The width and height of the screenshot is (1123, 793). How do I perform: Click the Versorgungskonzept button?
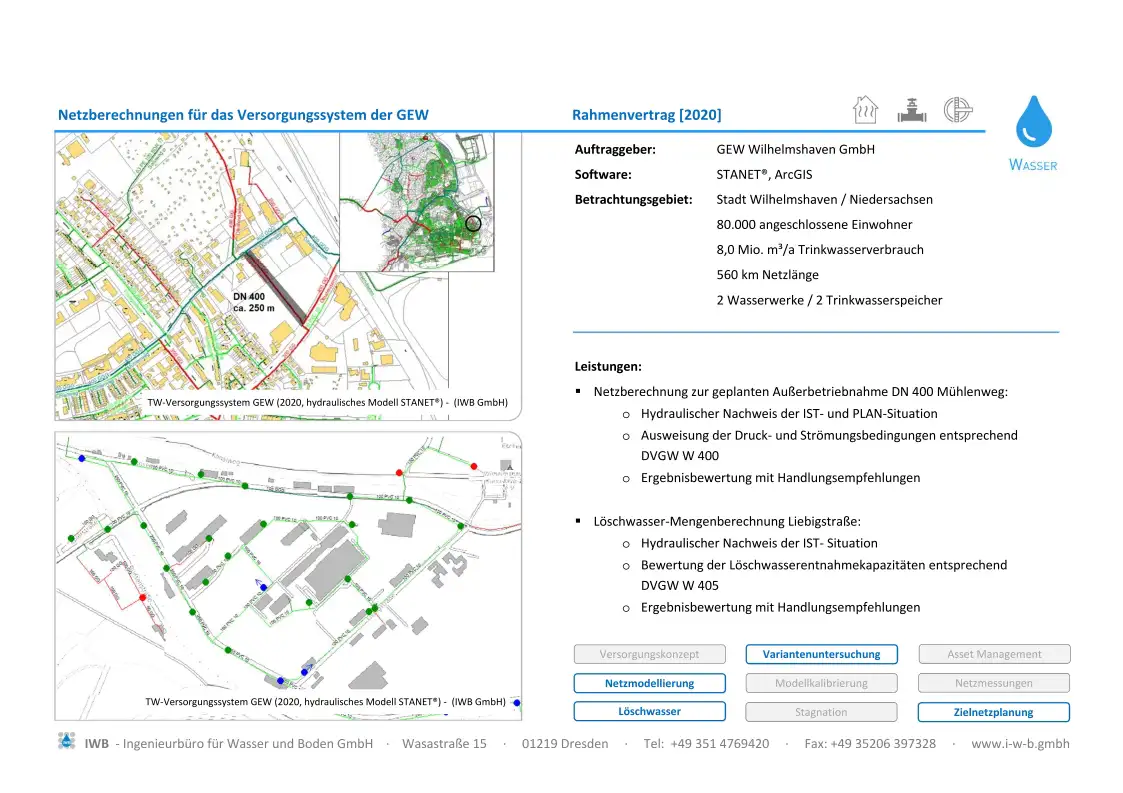(649, 654)
